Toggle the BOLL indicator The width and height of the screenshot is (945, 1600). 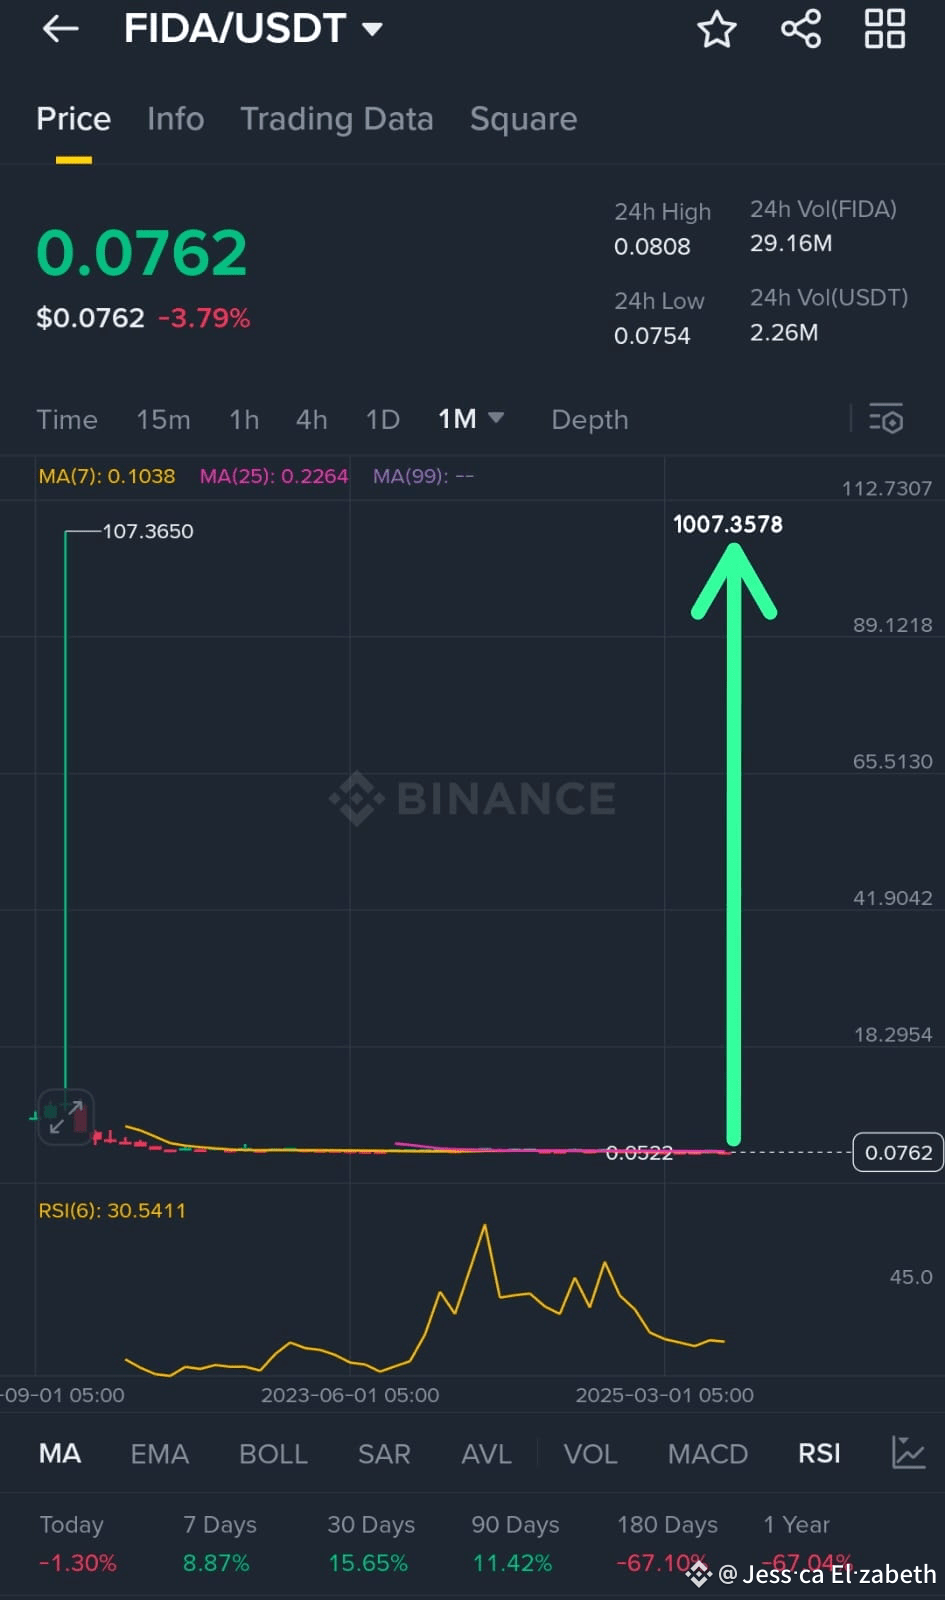click(273, 1453)
